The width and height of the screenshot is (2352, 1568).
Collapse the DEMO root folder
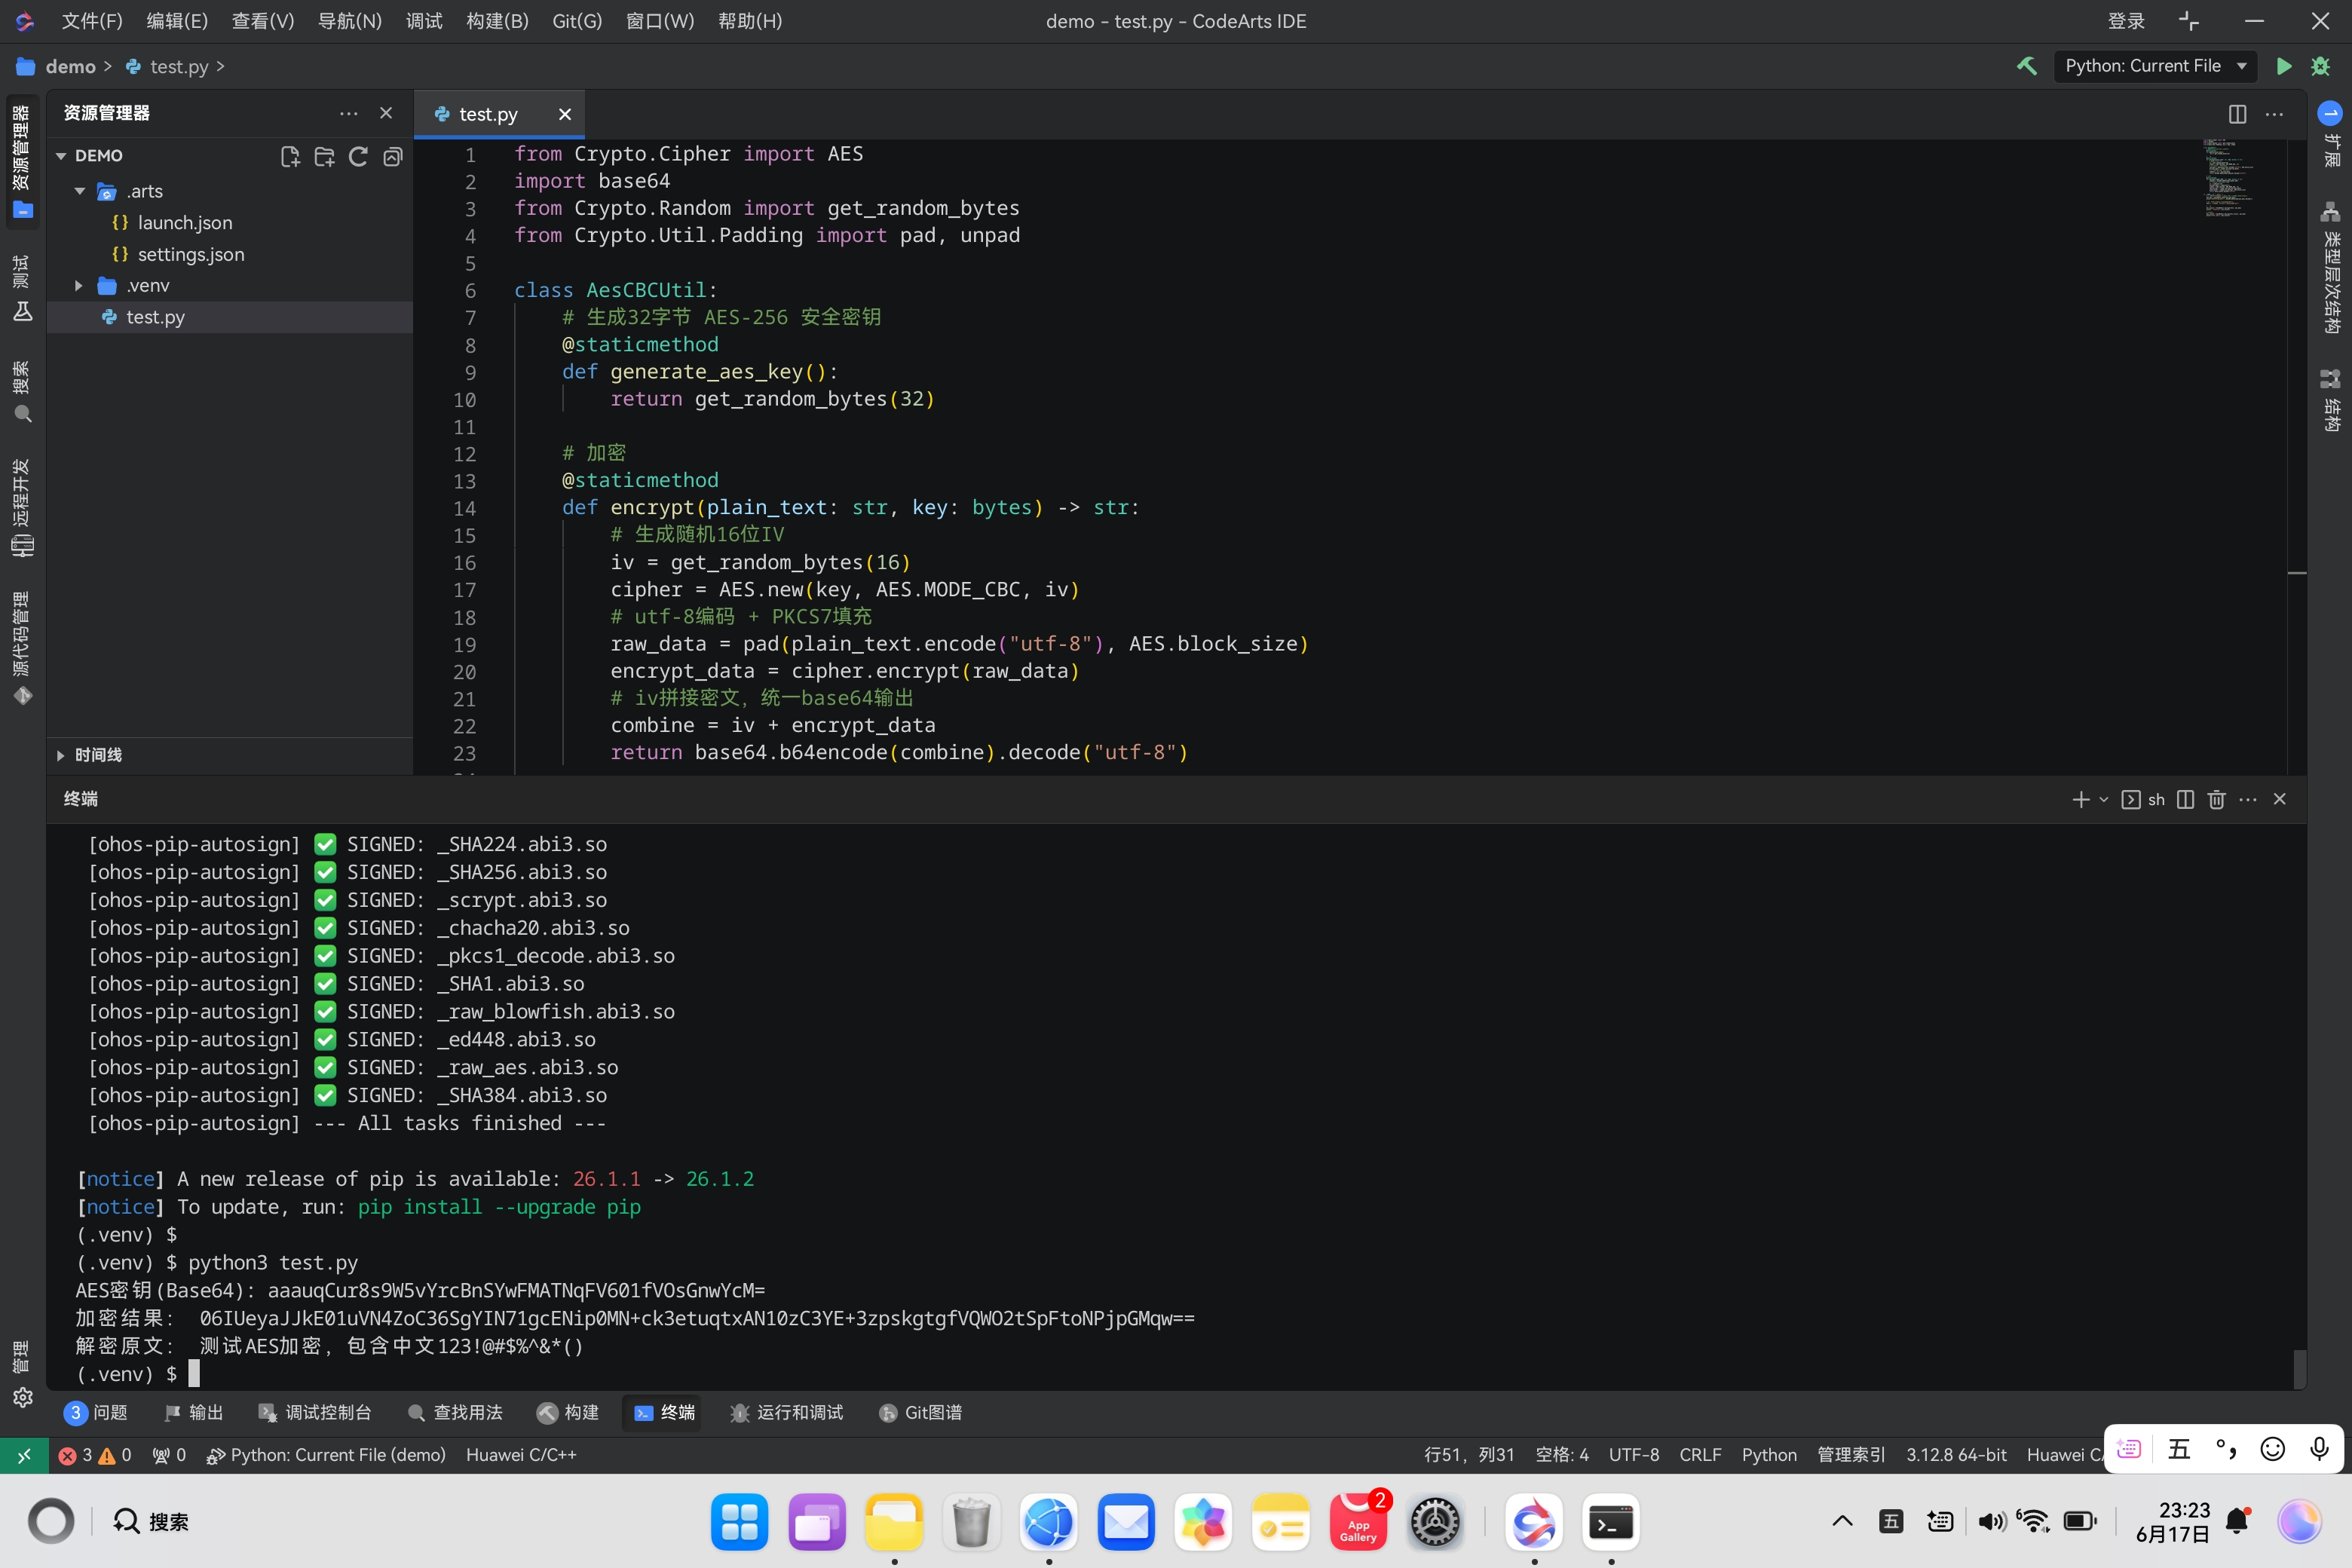point(61,156)
